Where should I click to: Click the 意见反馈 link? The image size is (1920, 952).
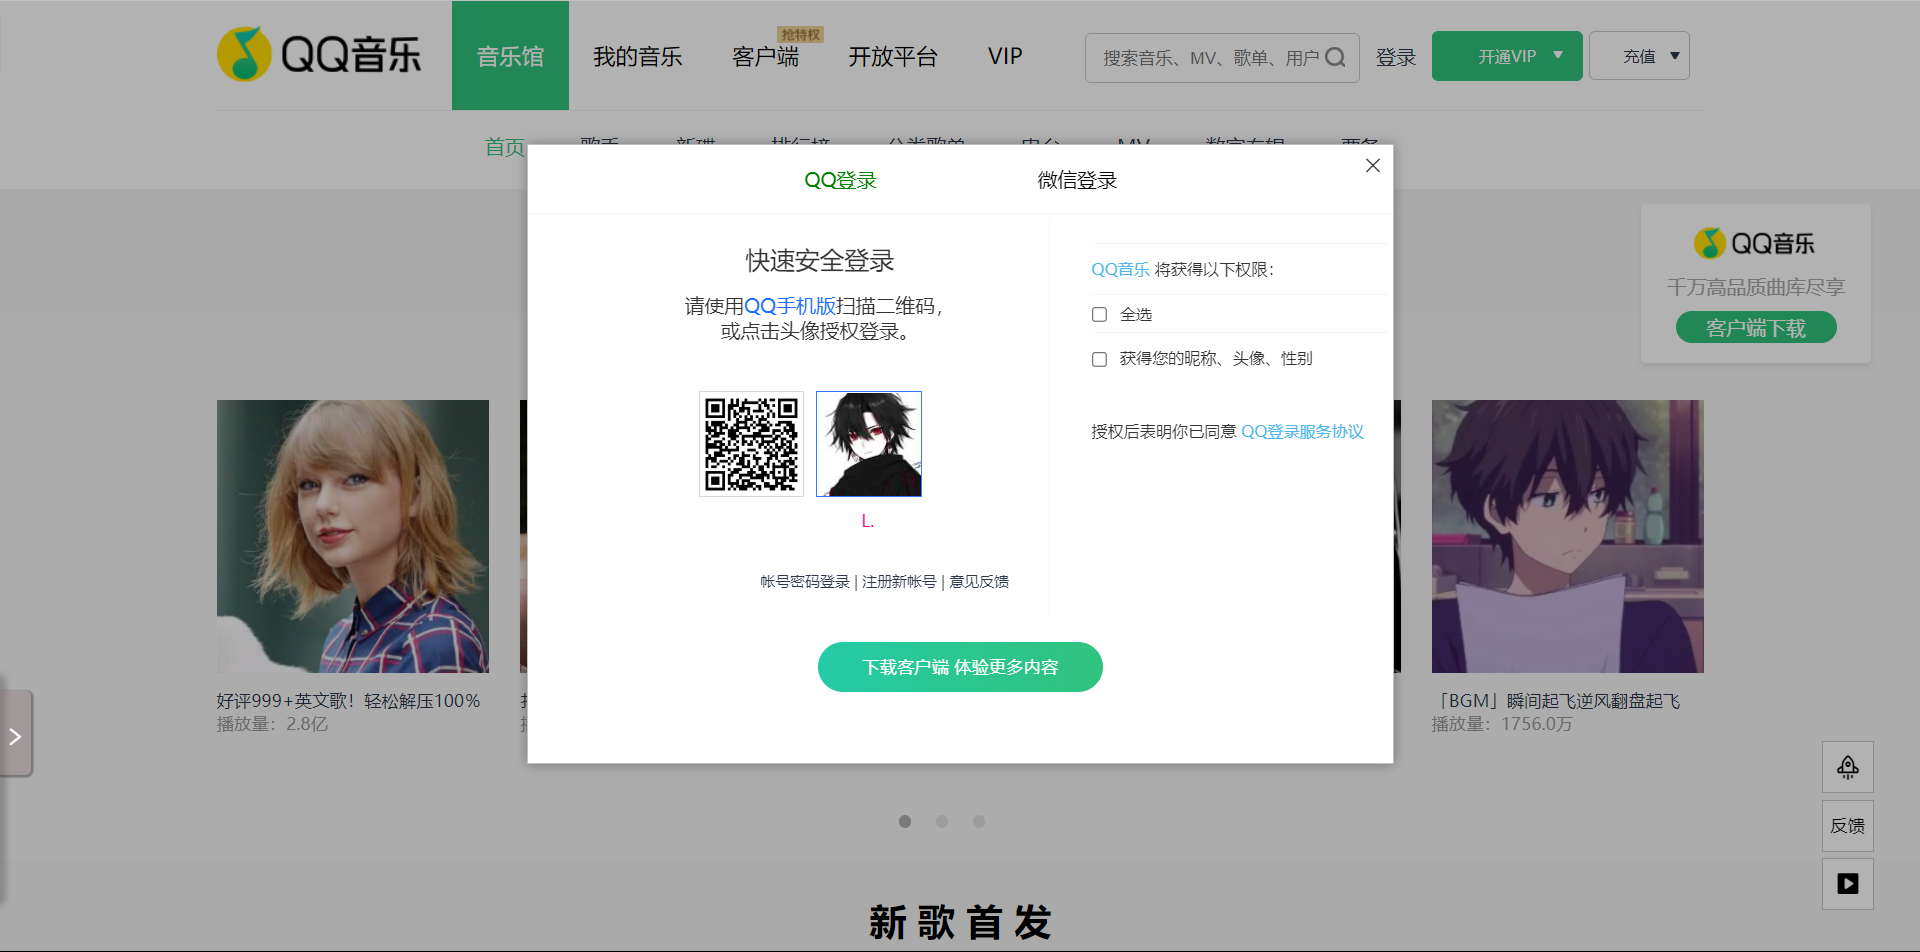pos(979,581)
